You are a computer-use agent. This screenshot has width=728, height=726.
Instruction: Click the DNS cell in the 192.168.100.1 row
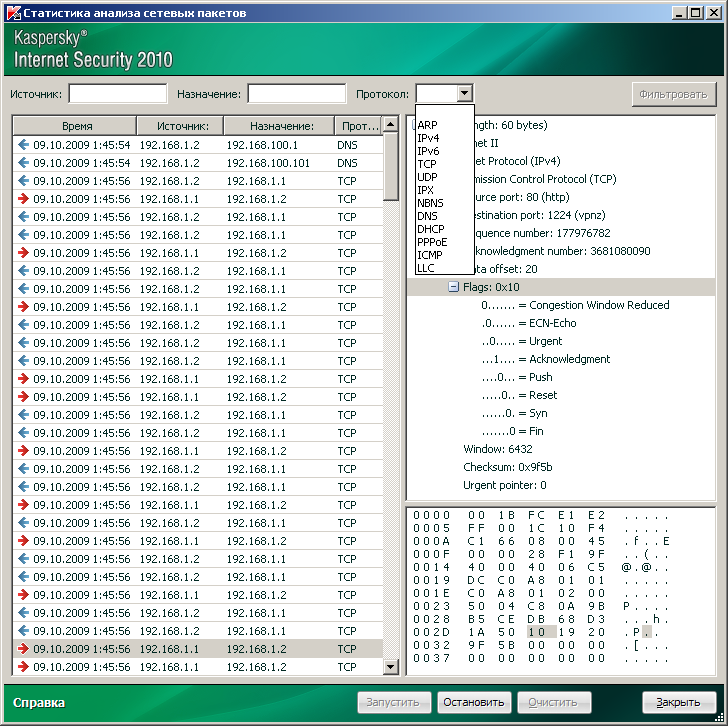coord(347,145)
